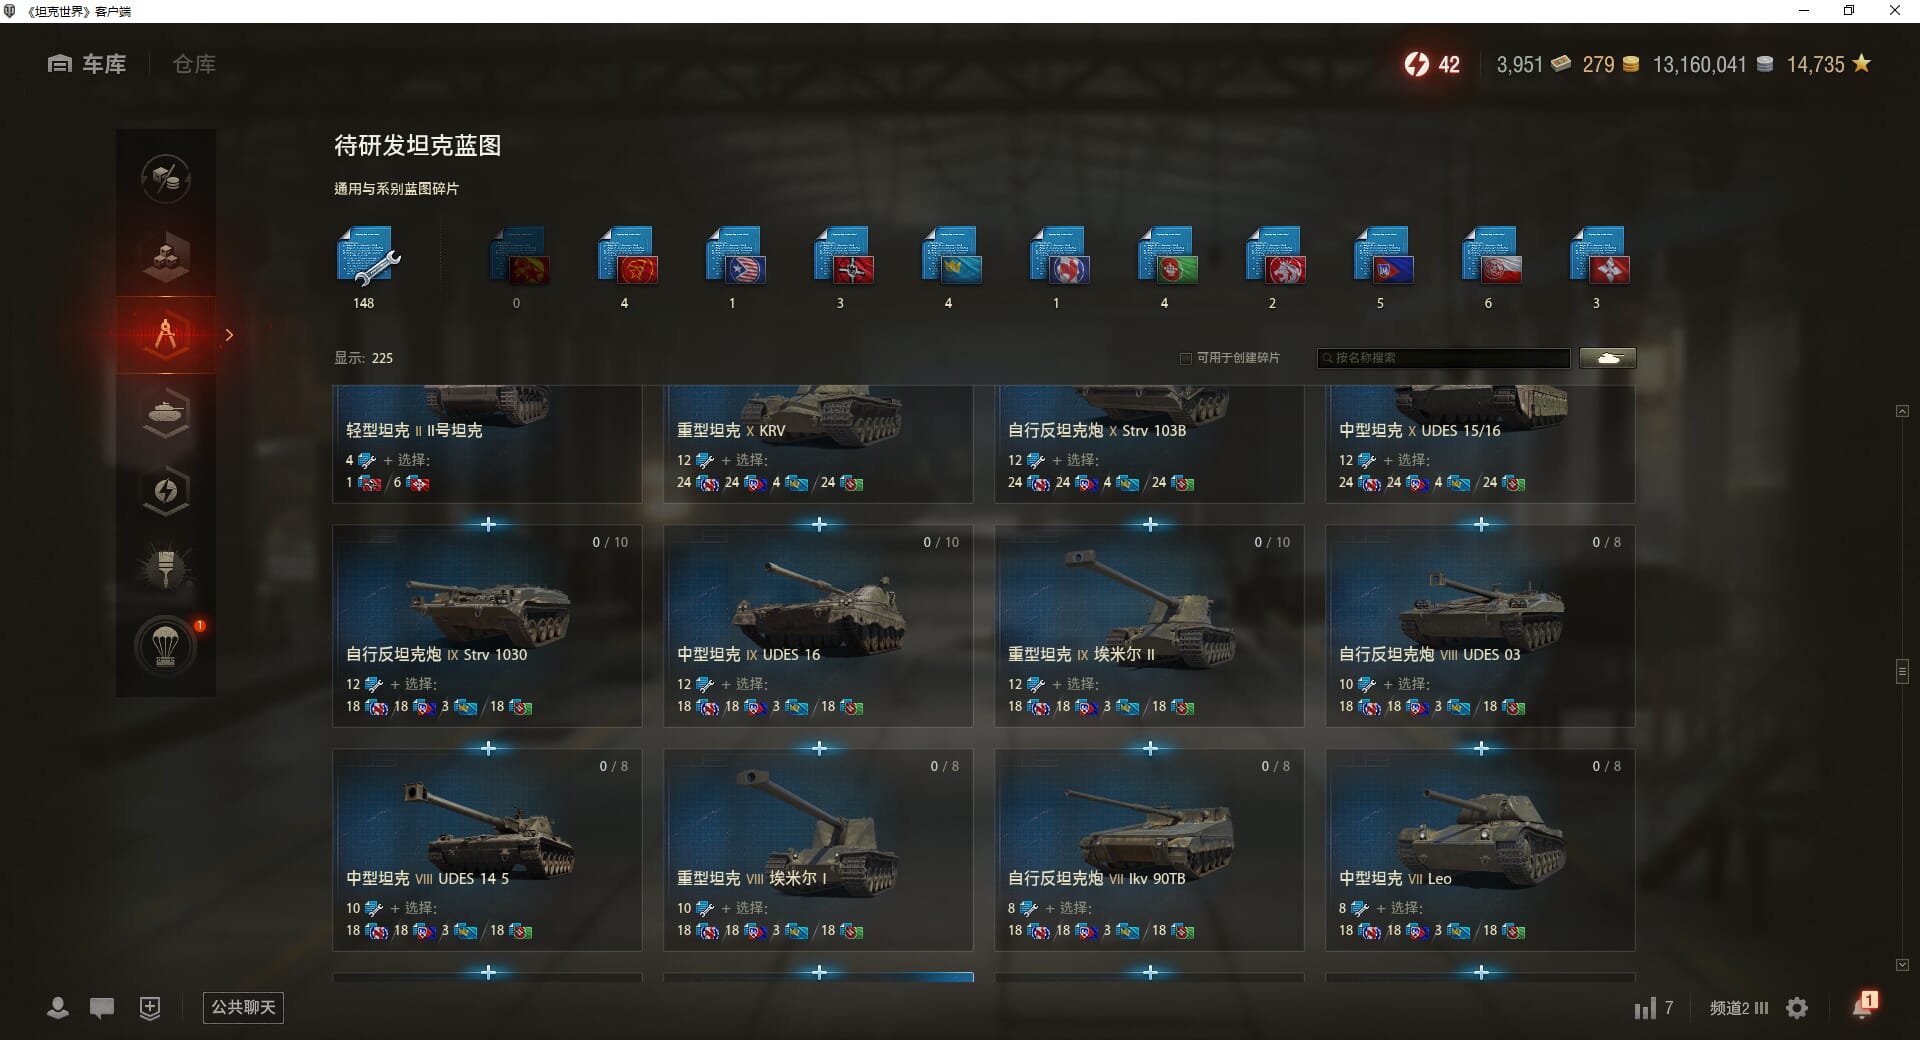
Task: Enable the 可用于创建碎片 checkbox
Action: tap(1186, 358)
